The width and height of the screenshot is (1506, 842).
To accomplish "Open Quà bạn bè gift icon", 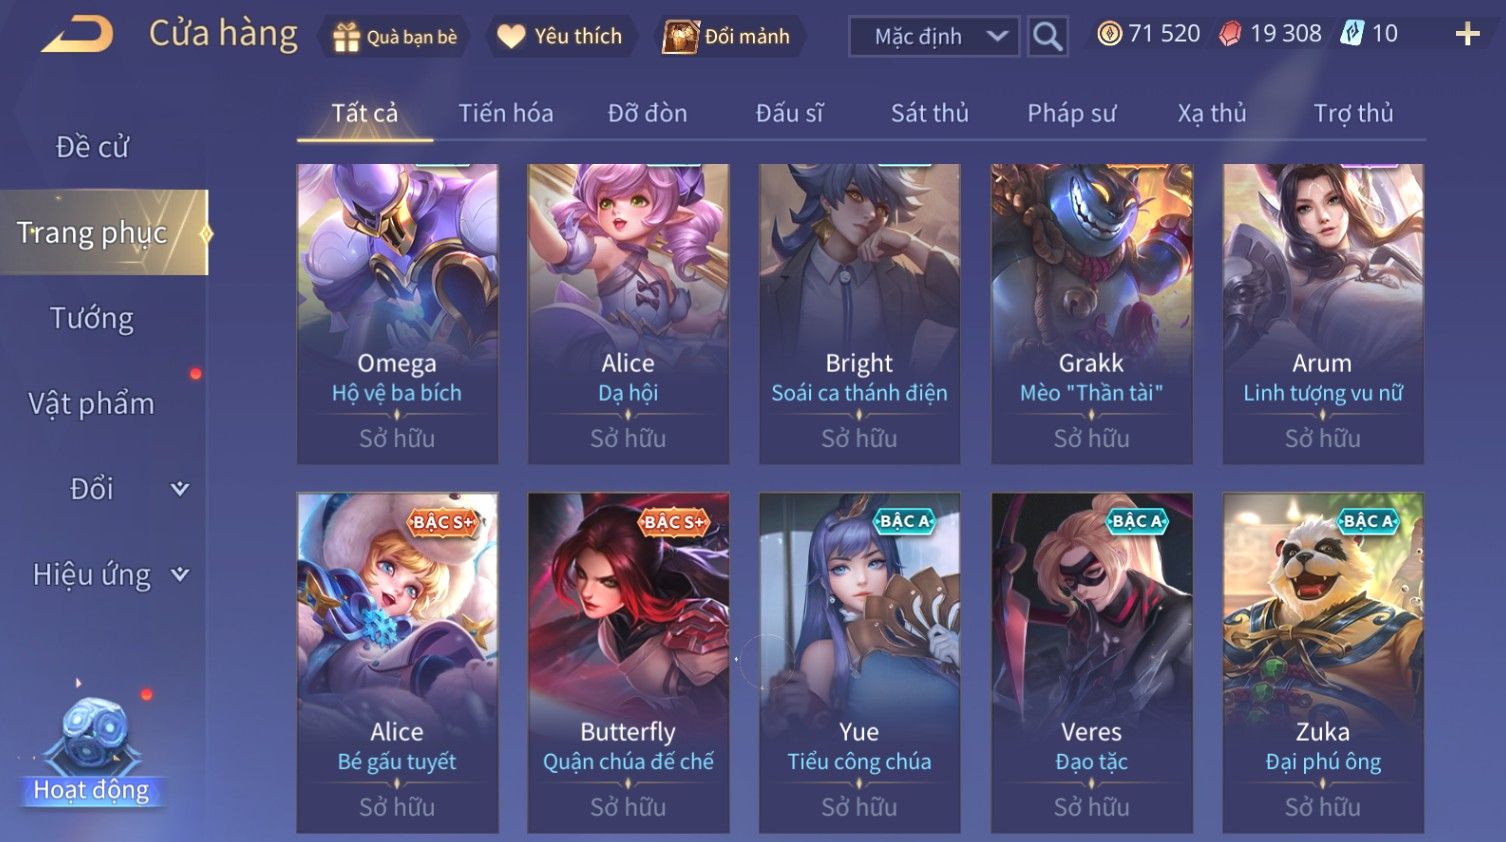I will [x=396, y=37].
